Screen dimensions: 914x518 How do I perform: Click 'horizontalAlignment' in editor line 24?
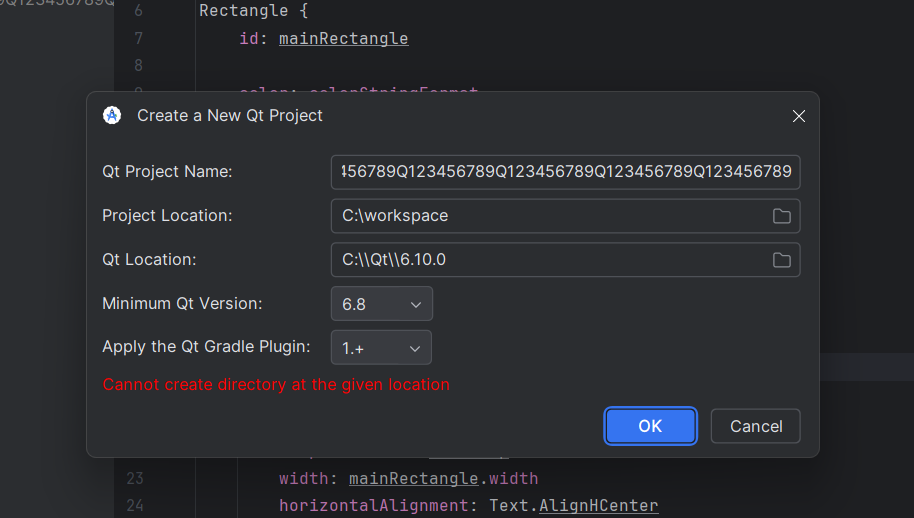tap(374, 505)
